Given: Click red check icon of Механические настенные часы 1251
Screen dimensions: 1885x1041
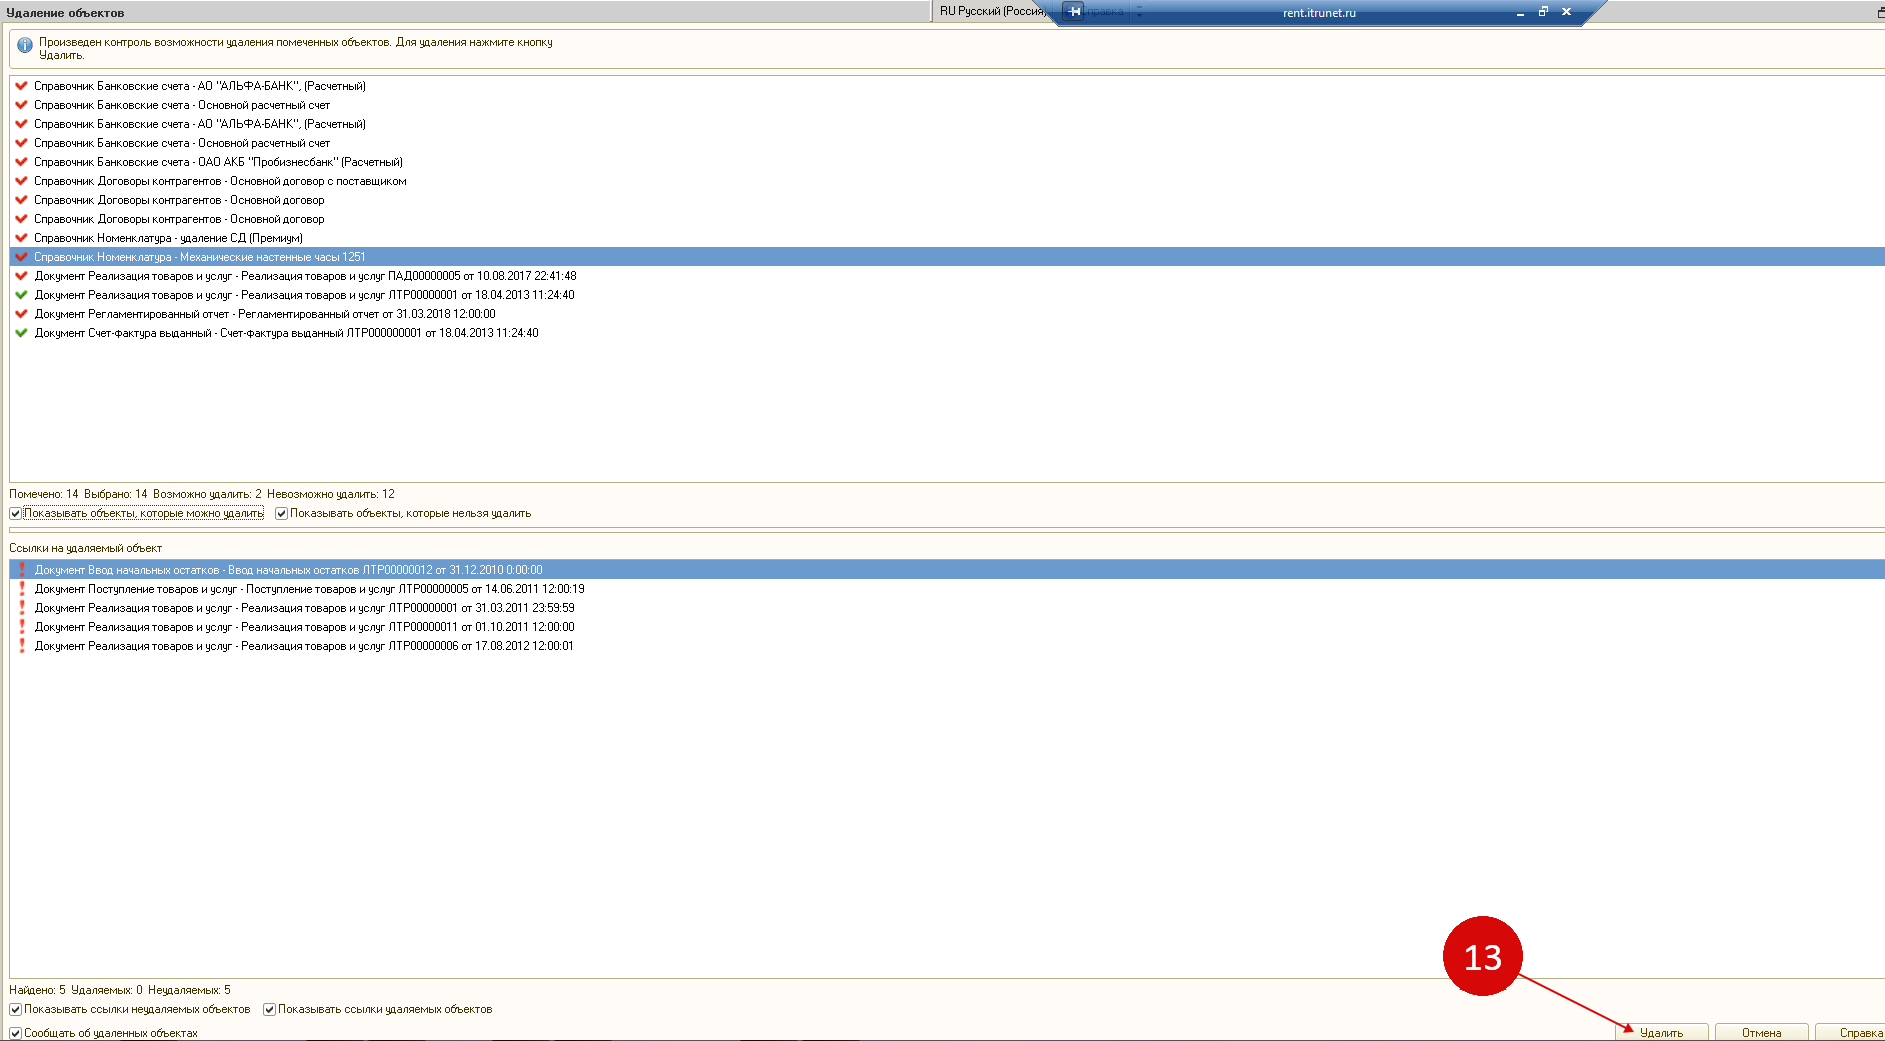Looking at the screenshot, I should 21,257.
